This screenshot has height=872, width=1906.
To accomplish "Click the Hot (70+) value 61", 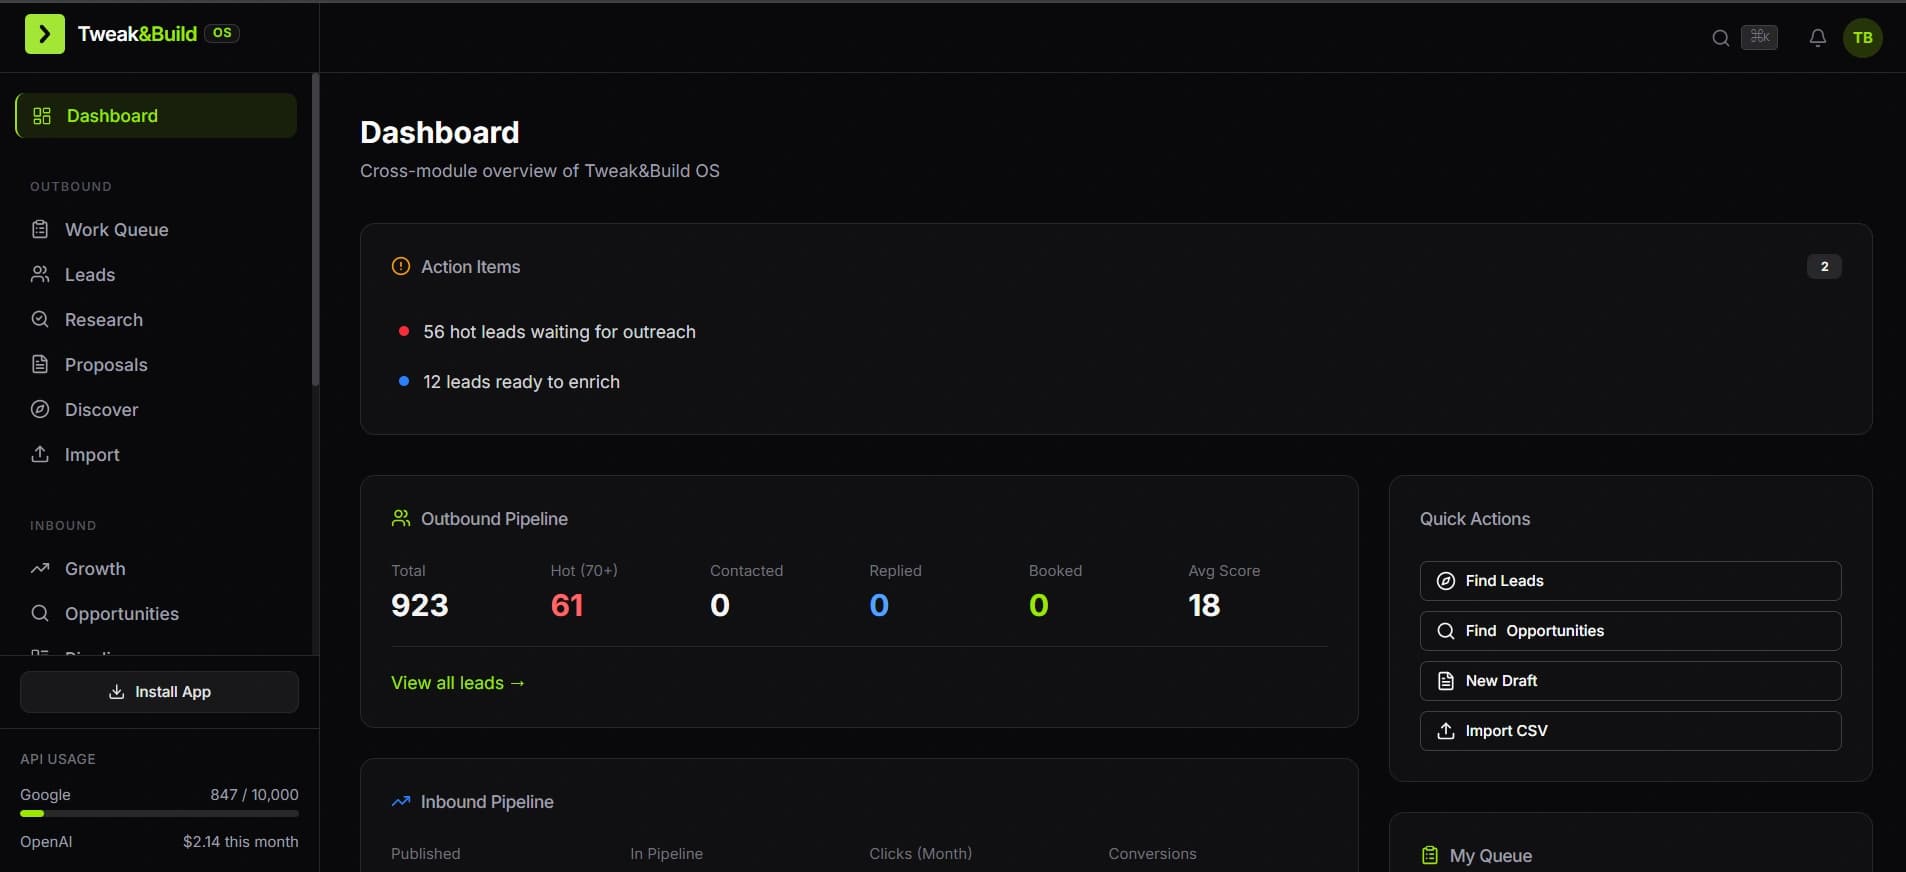I will (567, 605).
